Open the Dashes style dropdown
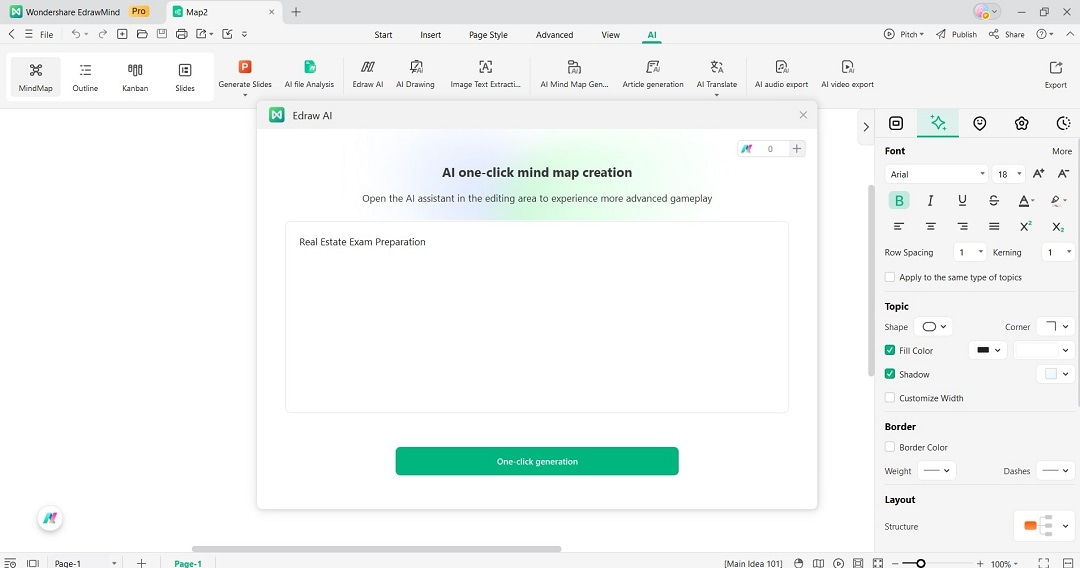This screenshot has width=1080, height=568. coord(1055,470)
